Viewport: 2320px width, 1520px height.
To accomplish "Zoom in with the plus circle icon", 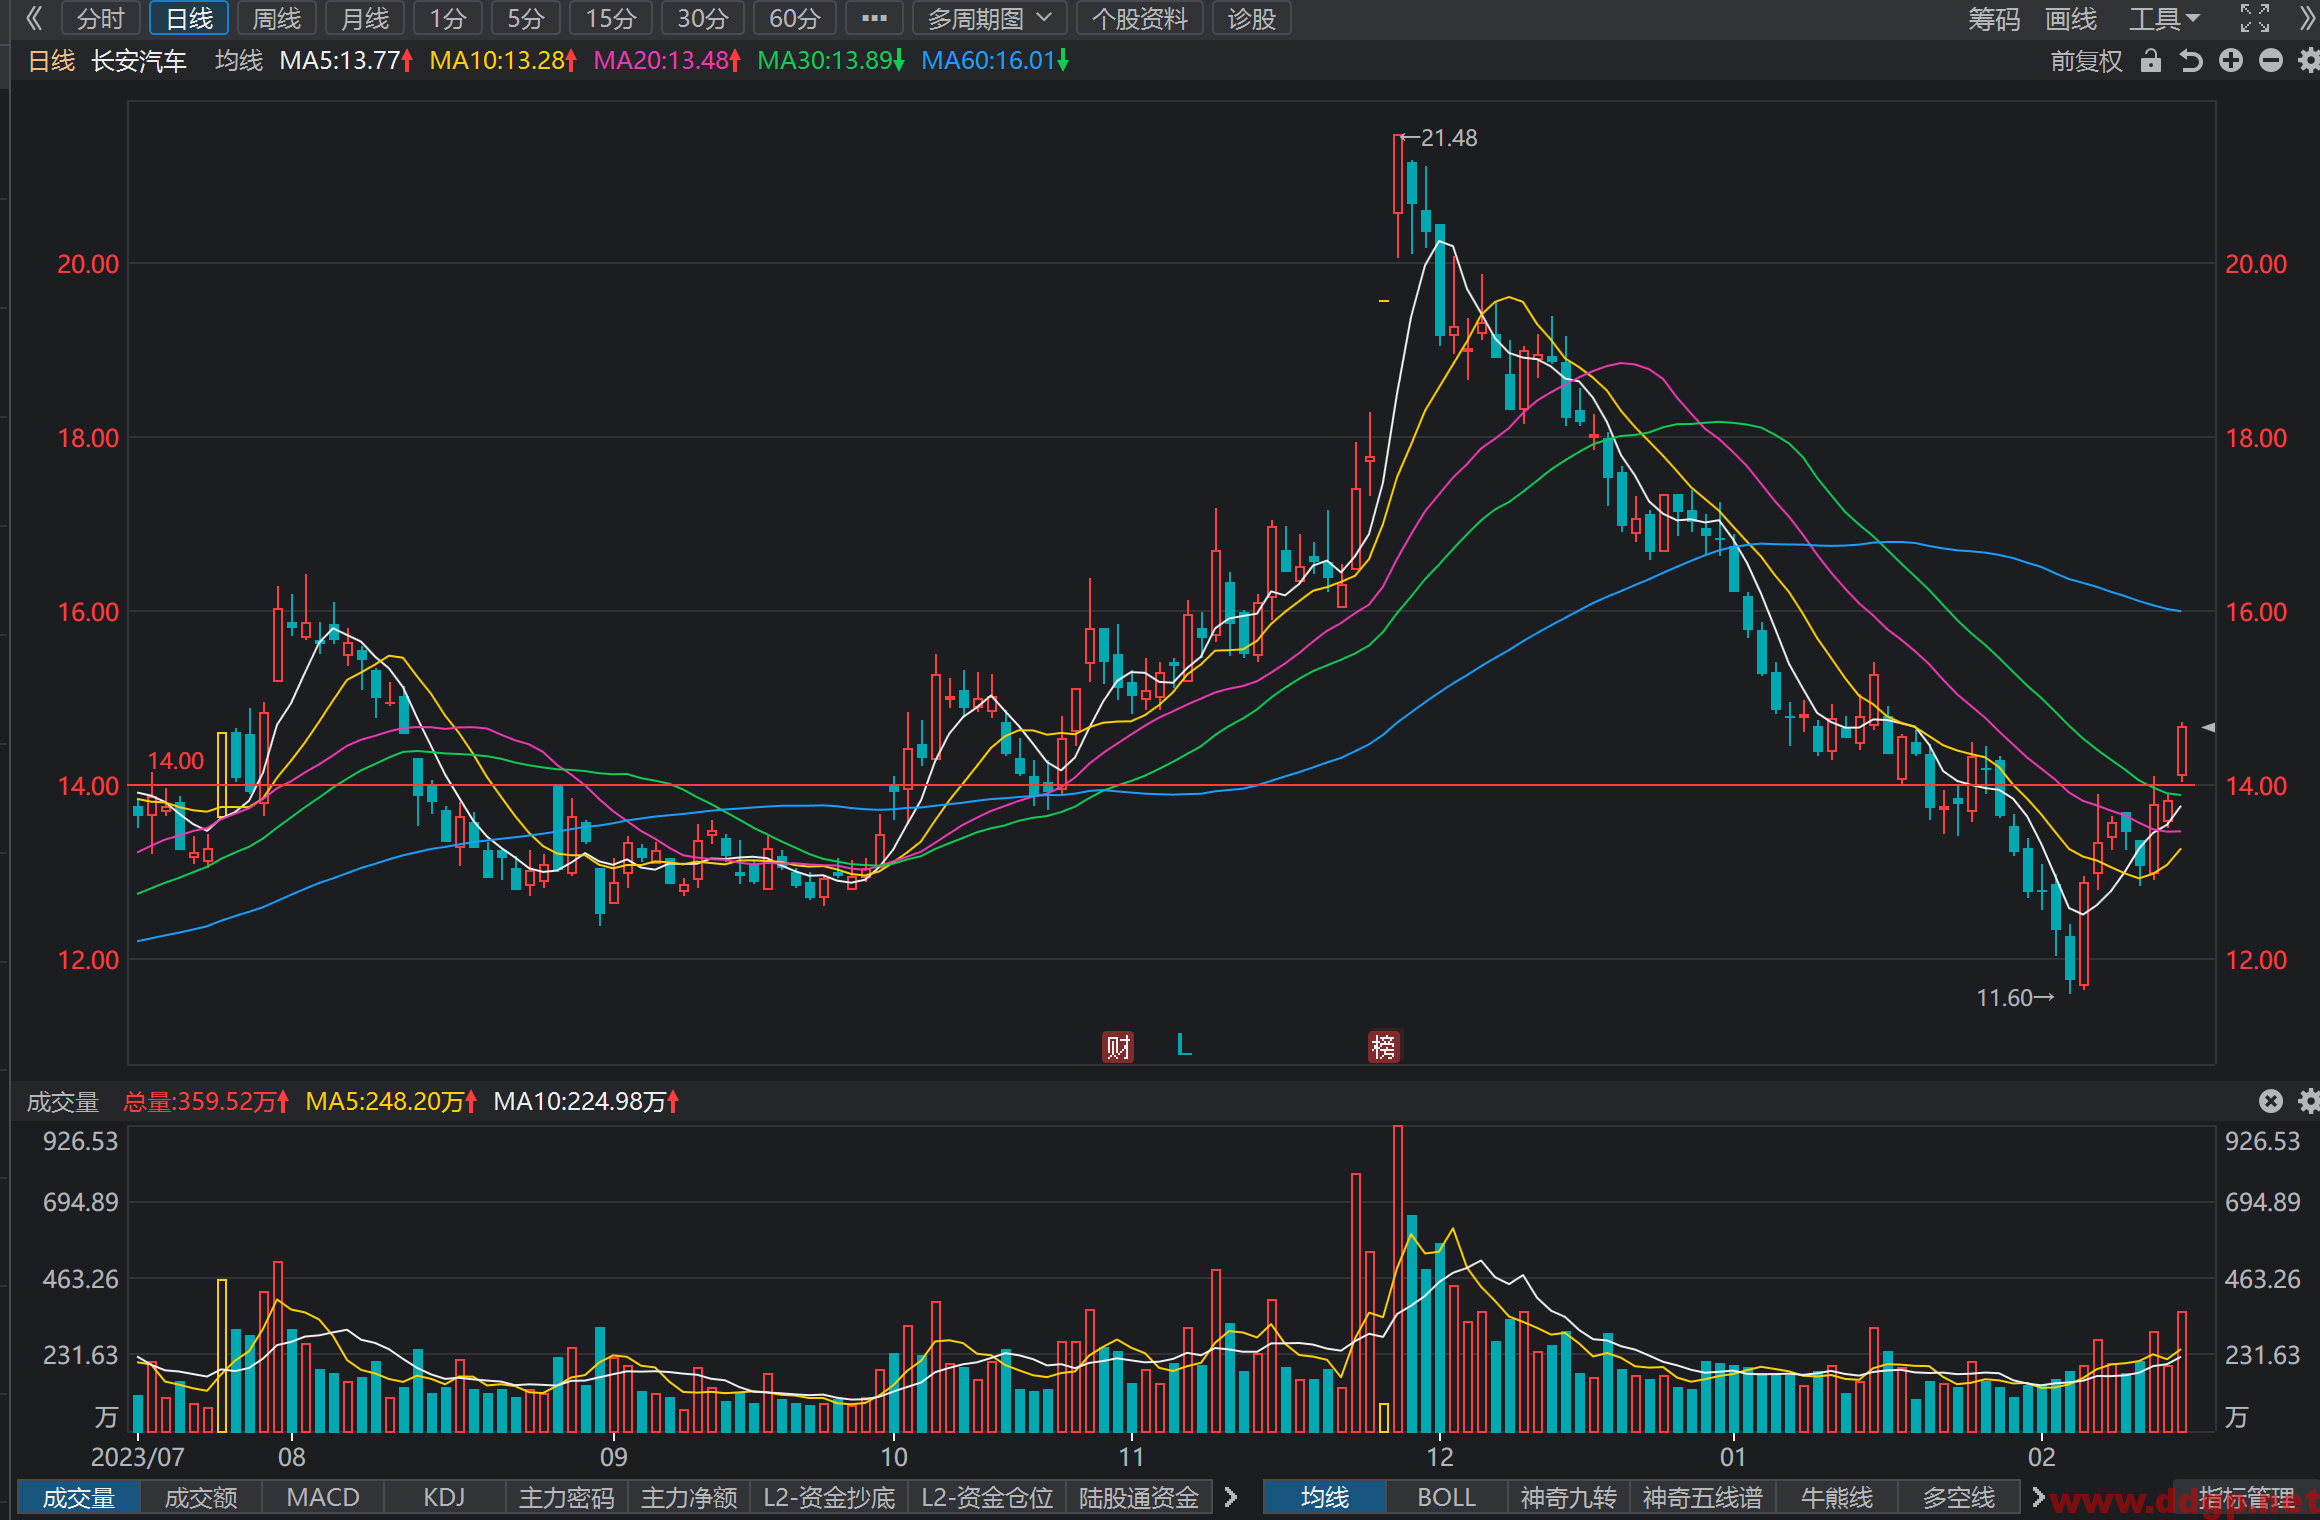I will pos(2231,61).
